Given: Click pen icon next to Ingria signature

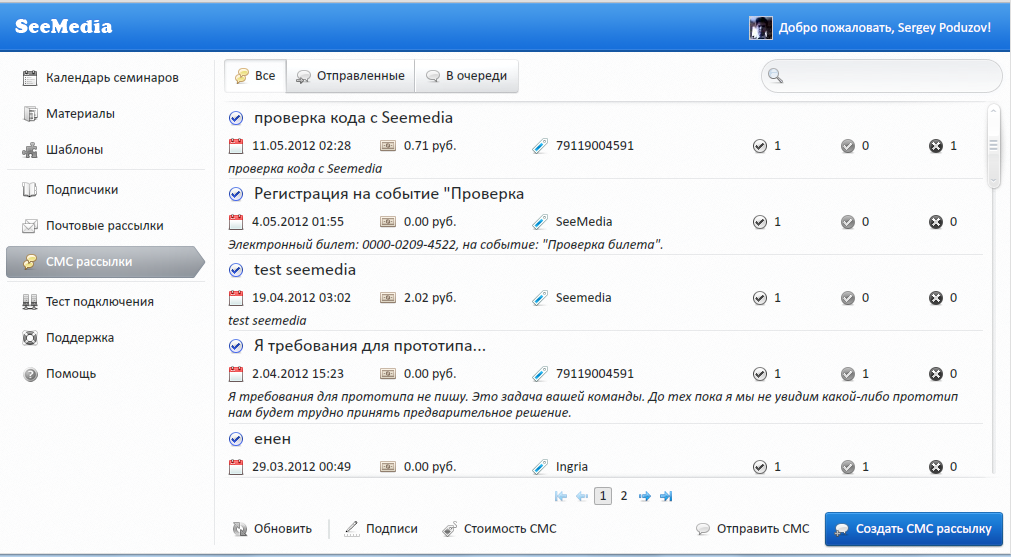Looking at the screenshot, I should [x=540, y=467].
